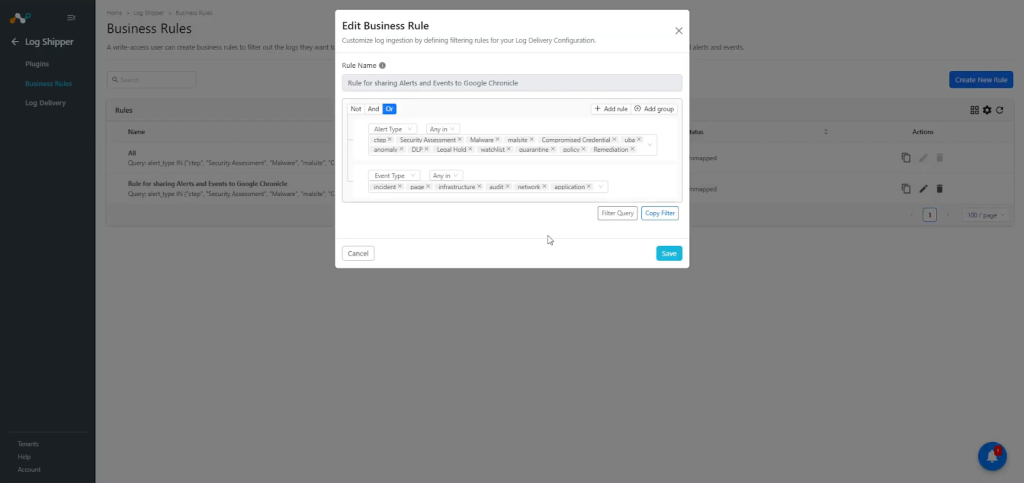The width and height of the screenshot is (1024, 483).
Task: Click the notification bell icon
Action: (x=992, y=456)
